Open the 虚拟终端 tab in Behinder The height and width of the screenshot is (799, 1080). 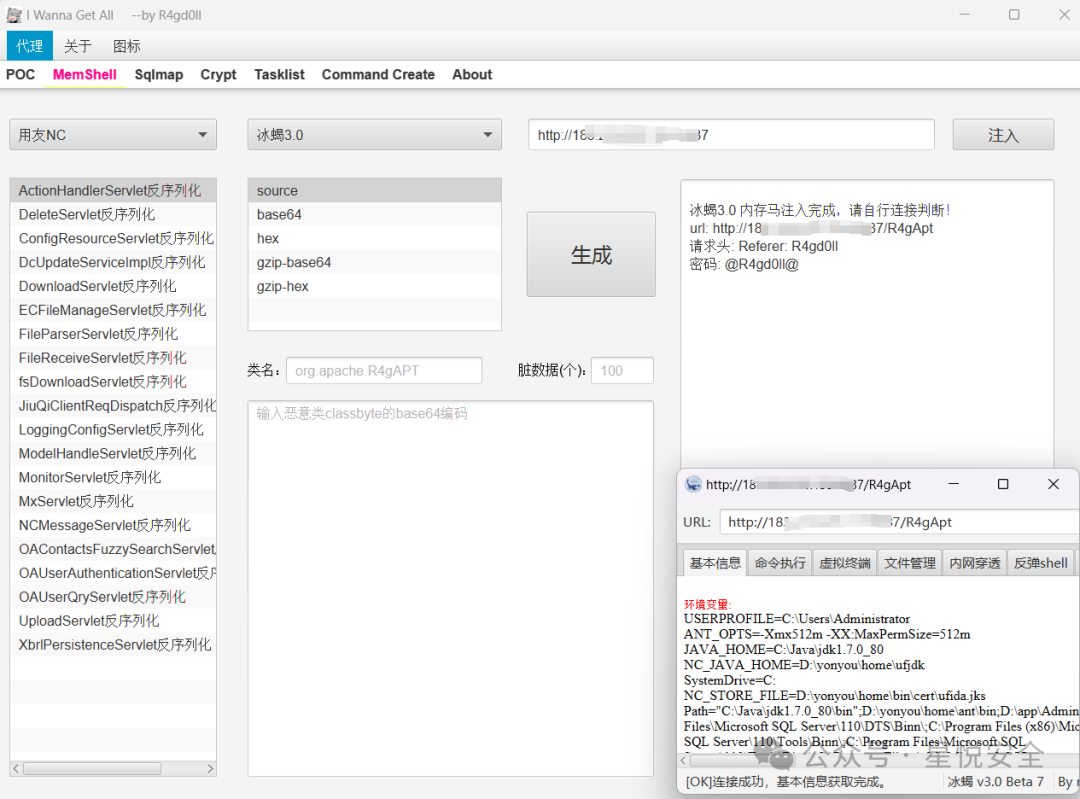pos(844,563)
